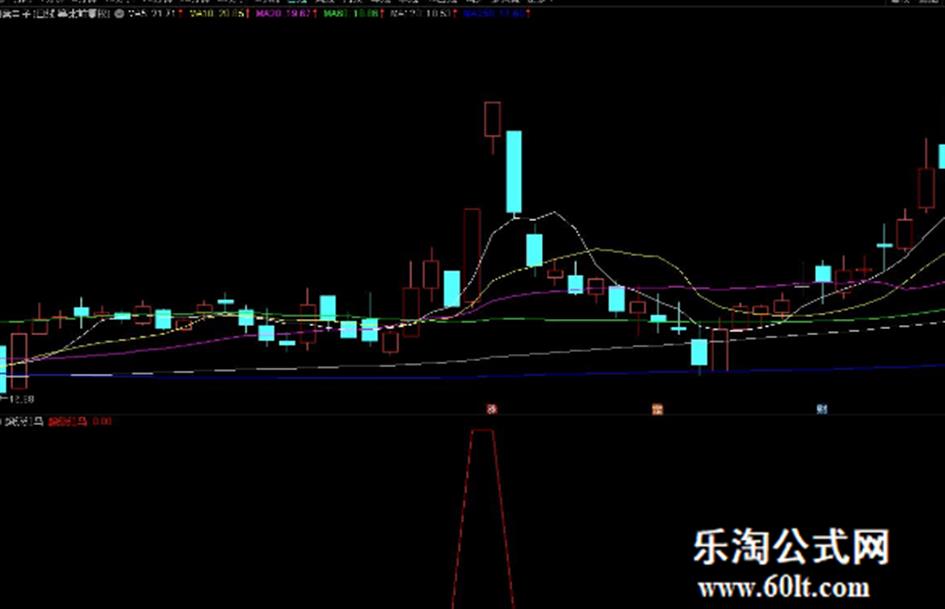Click the red signal spike in sub-chart
Screen dimensions: 945x609
point(483,519)
